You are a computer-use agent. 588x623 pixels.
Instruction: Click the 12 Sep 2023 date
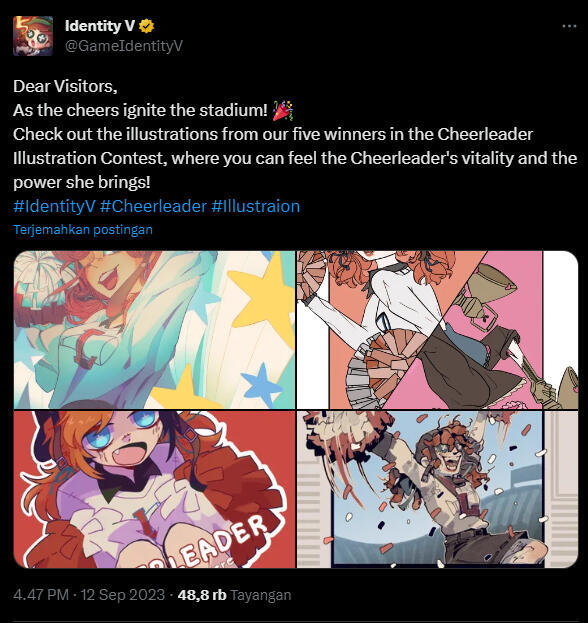pos(122,595)
